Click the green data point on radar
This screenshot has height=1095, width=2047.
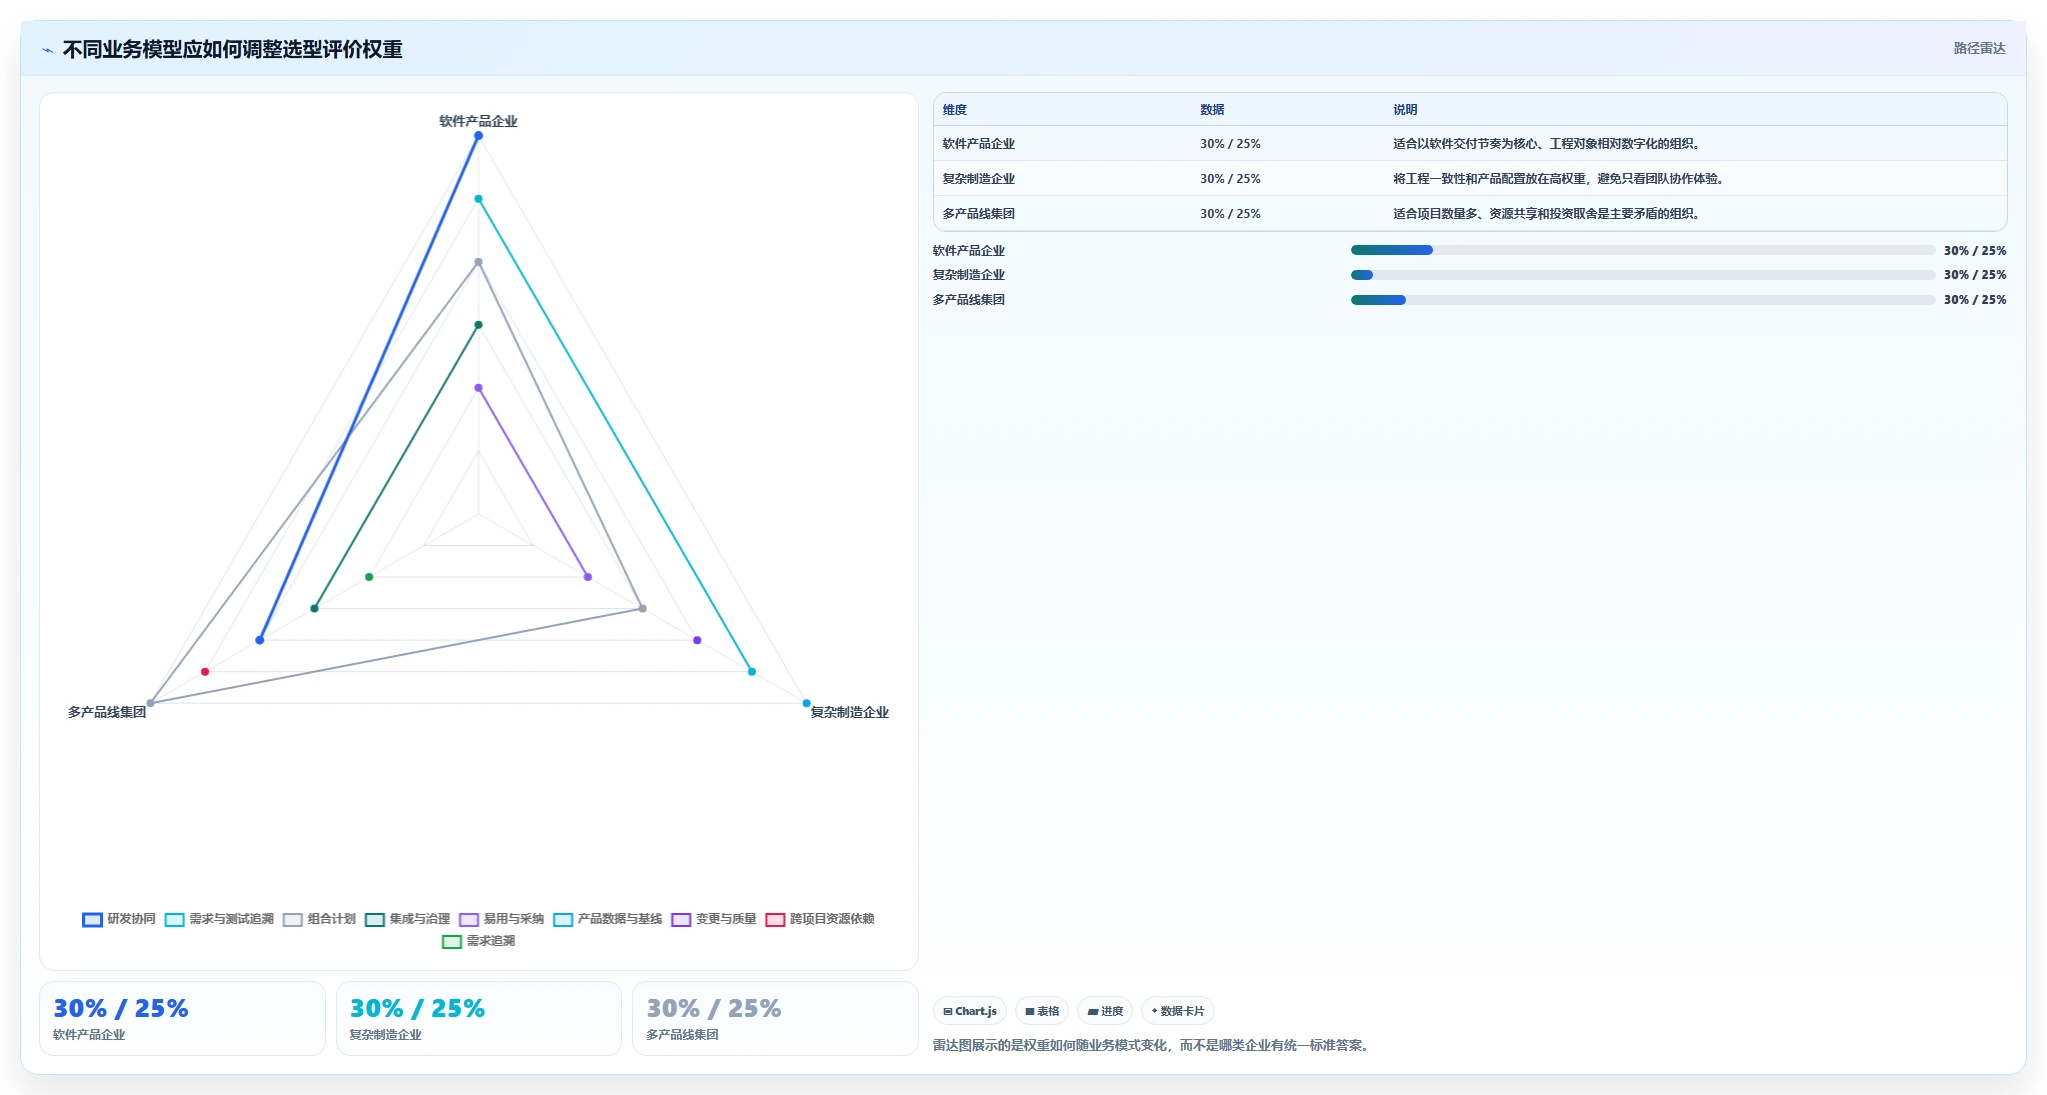point(369,577)
